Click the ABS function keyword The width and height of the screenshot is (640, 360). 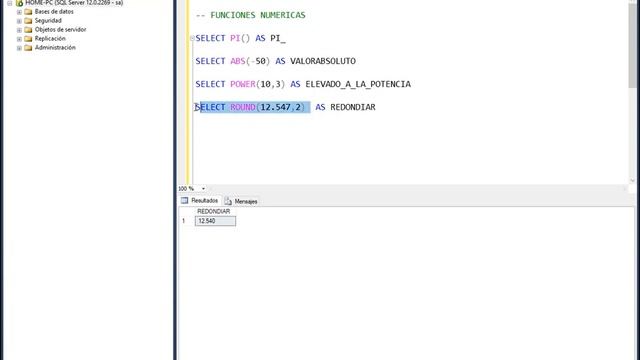[238, 61]
